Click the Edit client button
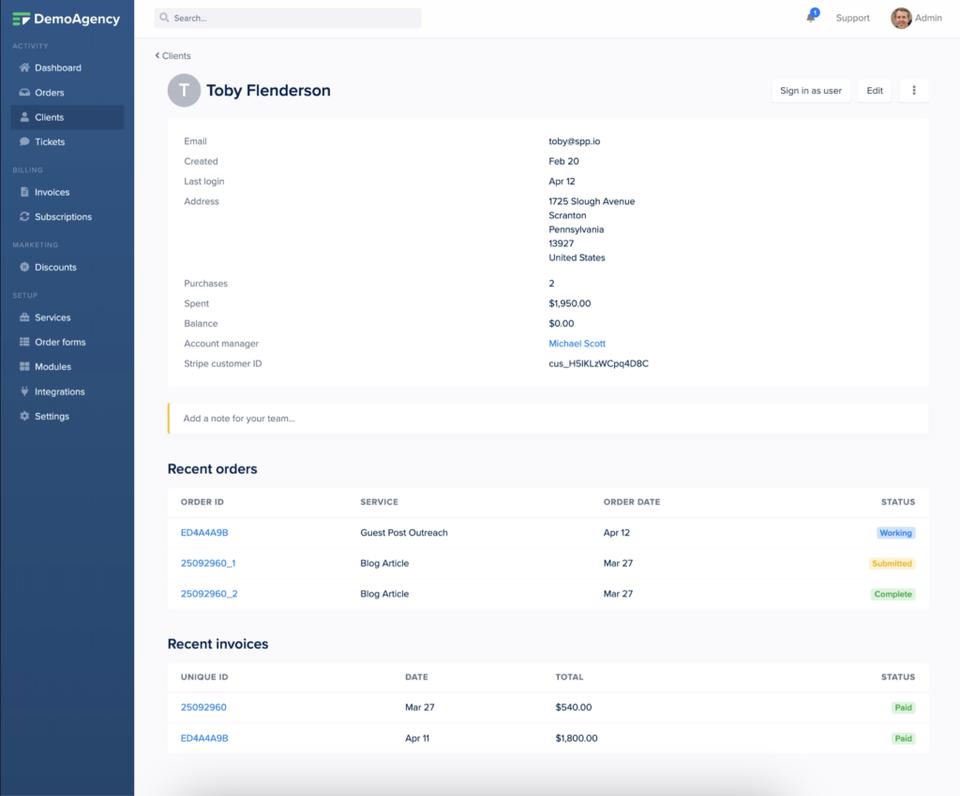960x796 pixels. tap(874, 90)
